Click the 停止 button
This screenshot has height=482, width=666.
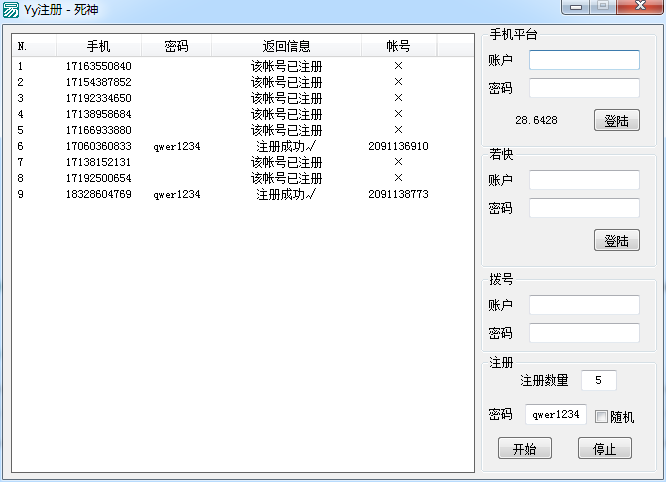[604, 449]
